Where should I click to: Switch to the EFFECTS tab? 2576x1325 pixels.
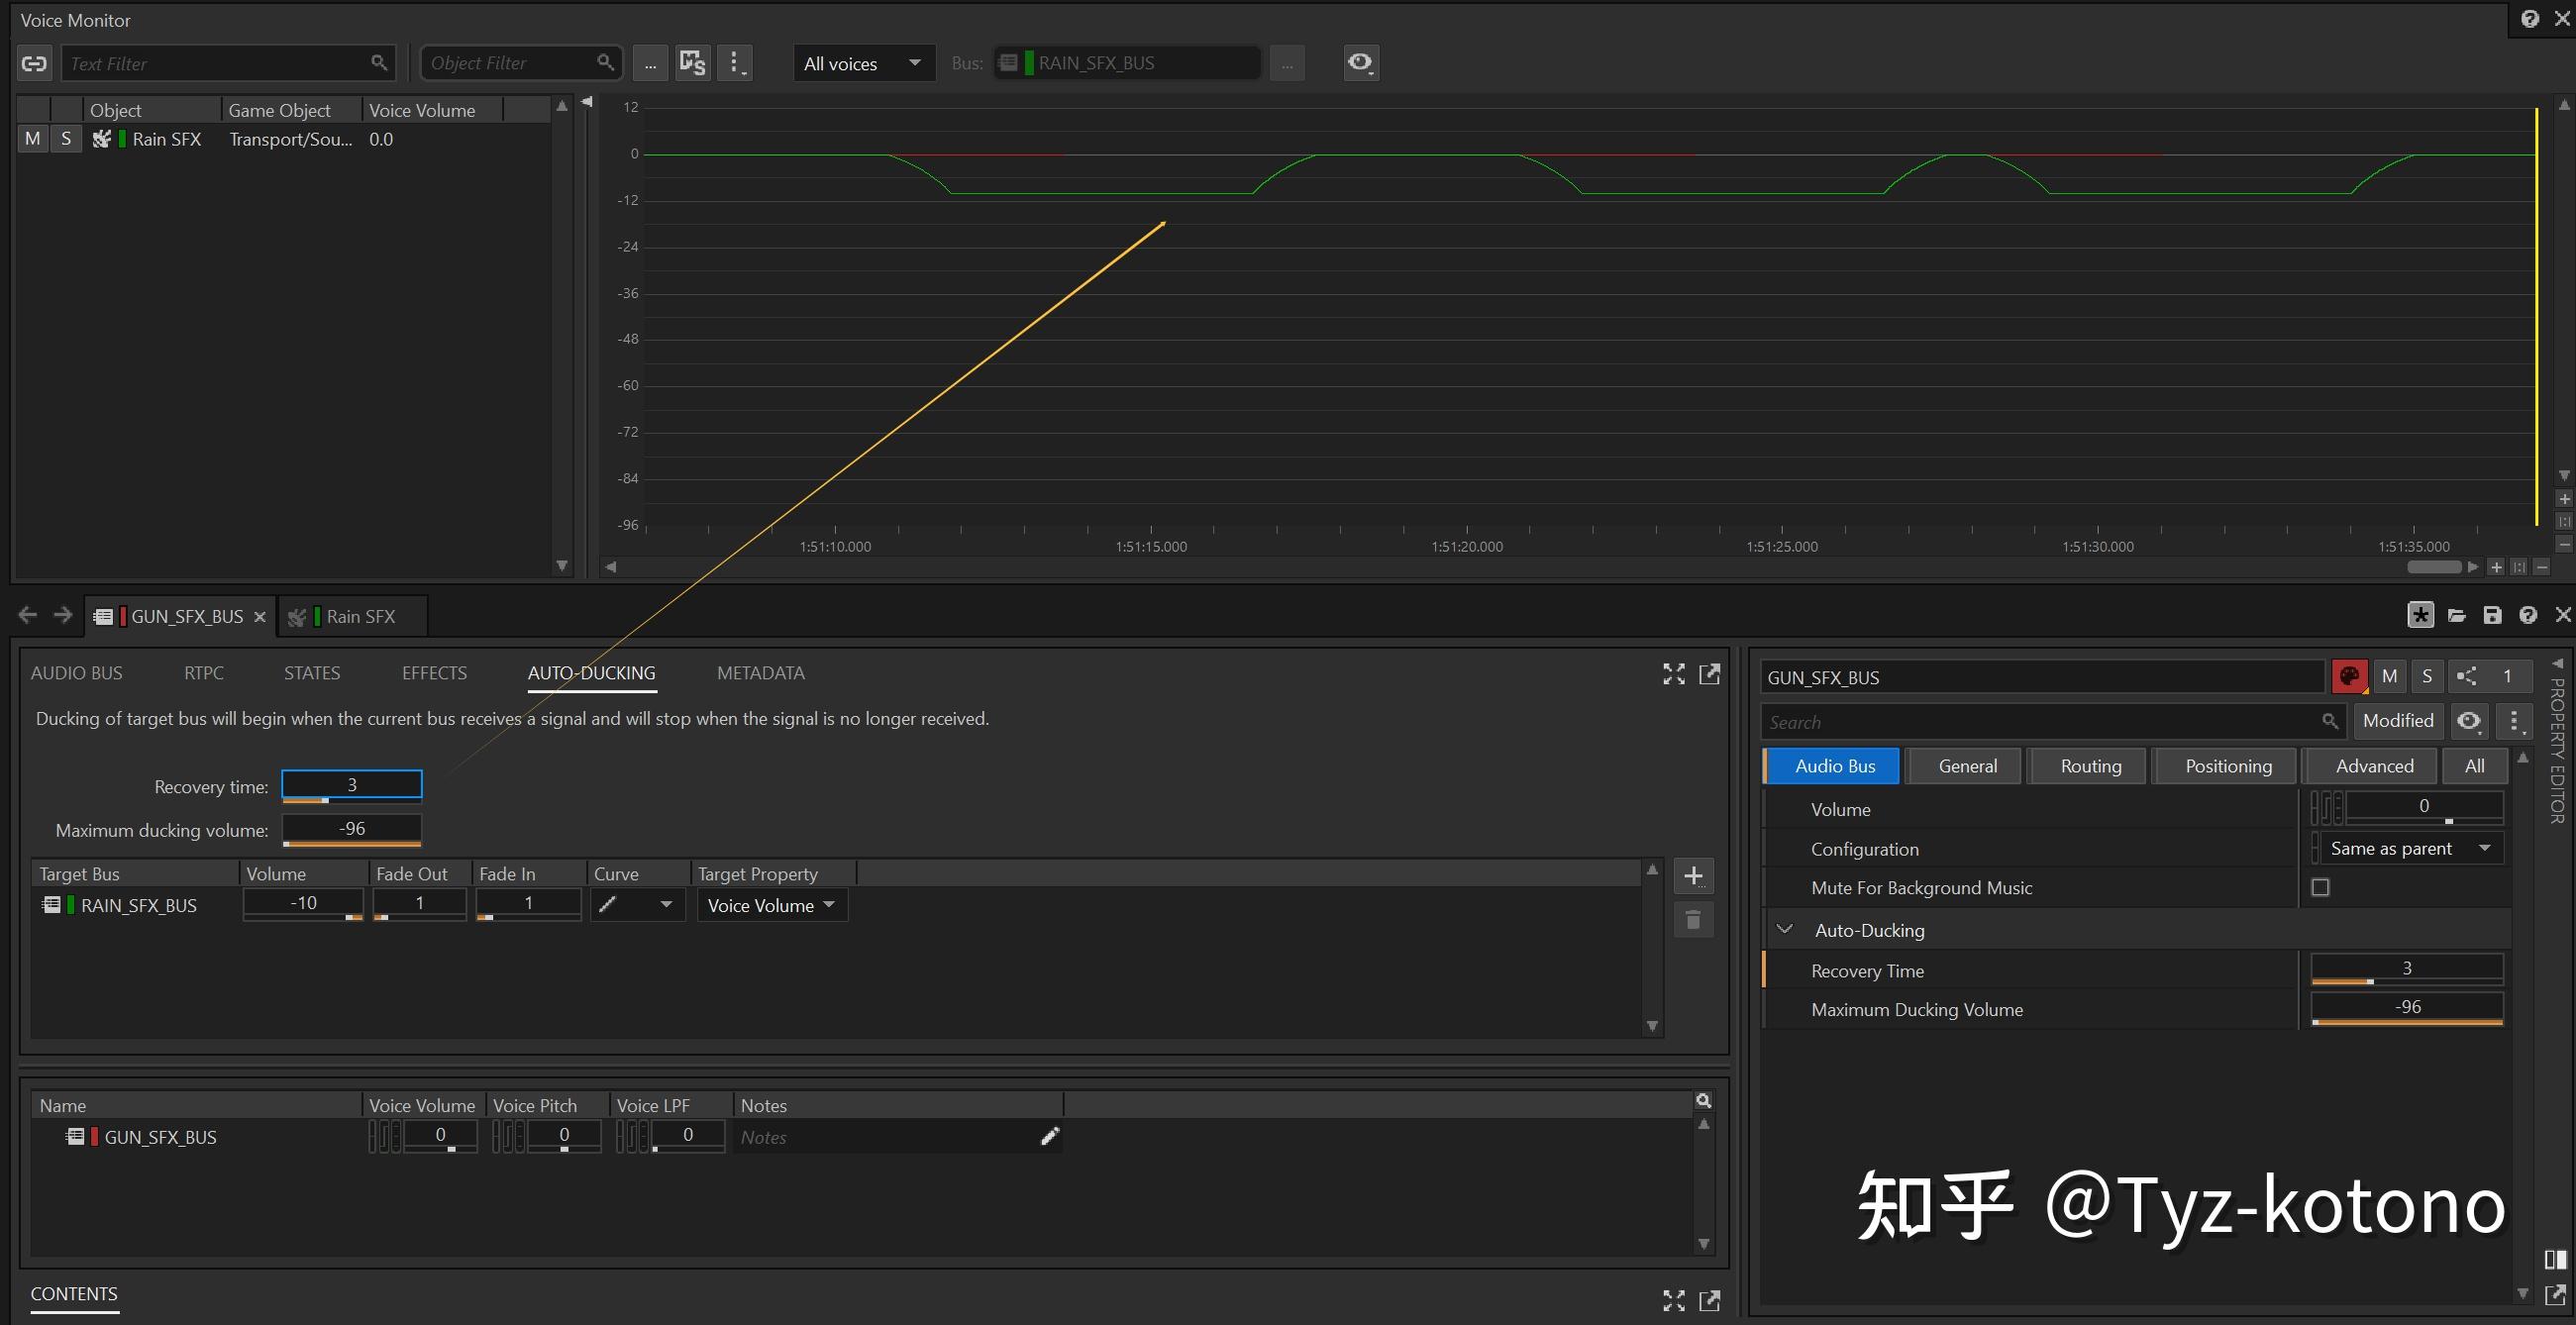point(434,673)
